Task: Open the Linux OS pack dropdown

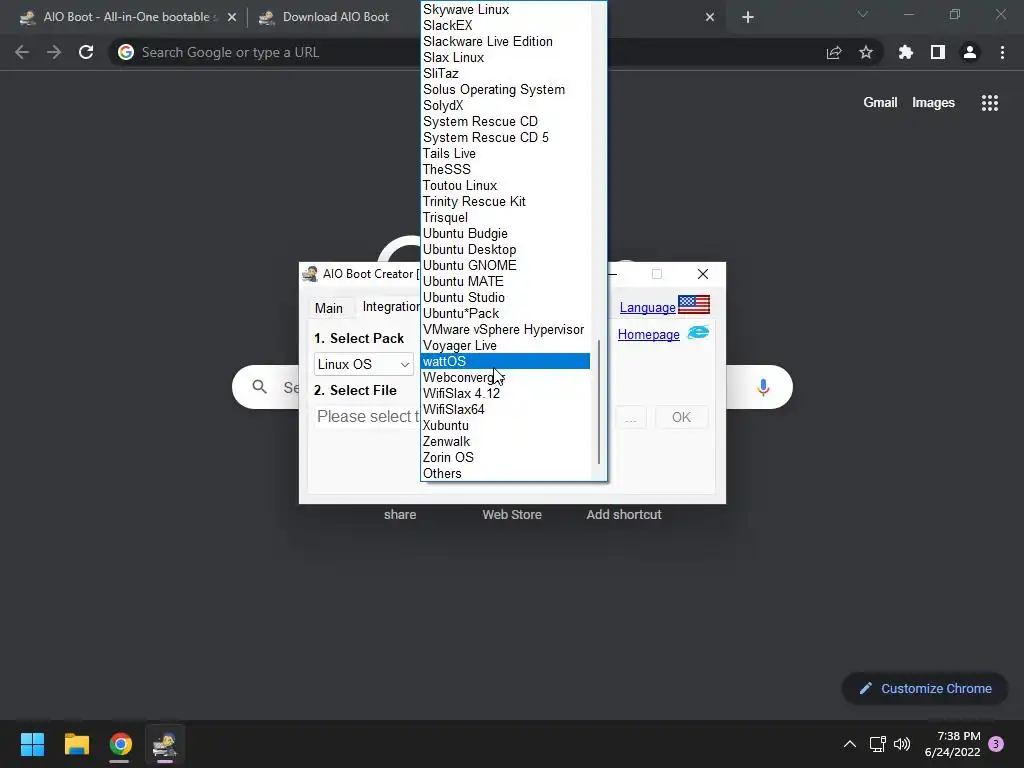Action: pyautogui.click(x=364, y=364)
